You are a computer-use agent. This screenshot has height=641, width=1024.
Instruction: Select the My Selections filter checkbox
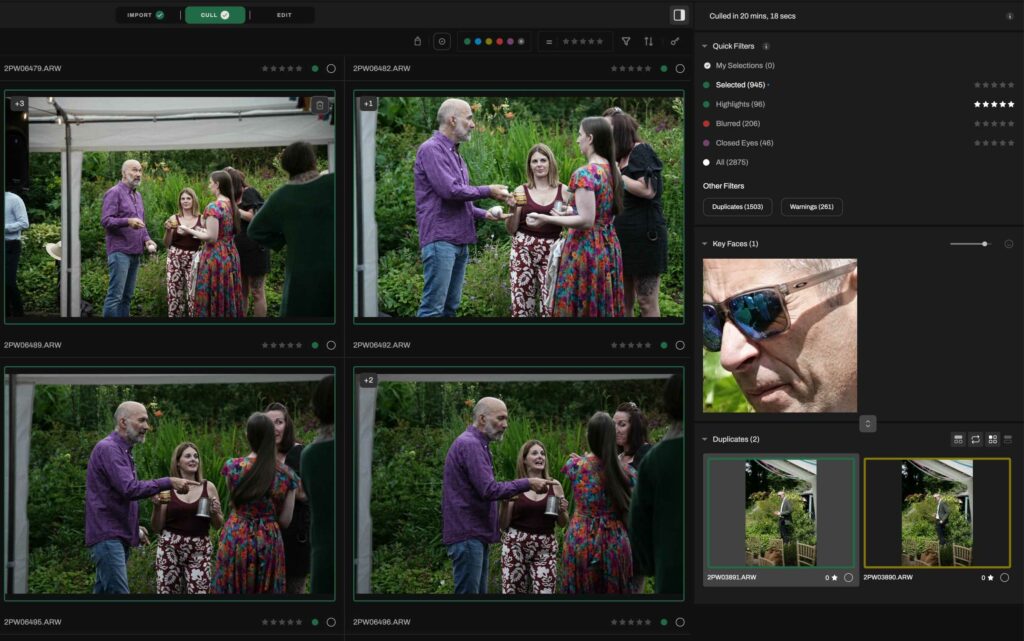[x=707, y=65]
